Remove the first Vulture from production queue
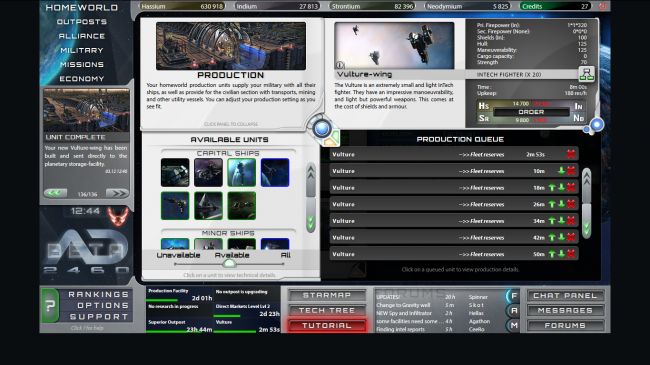Viewport: 650px width, 365px height. (571, 154)
